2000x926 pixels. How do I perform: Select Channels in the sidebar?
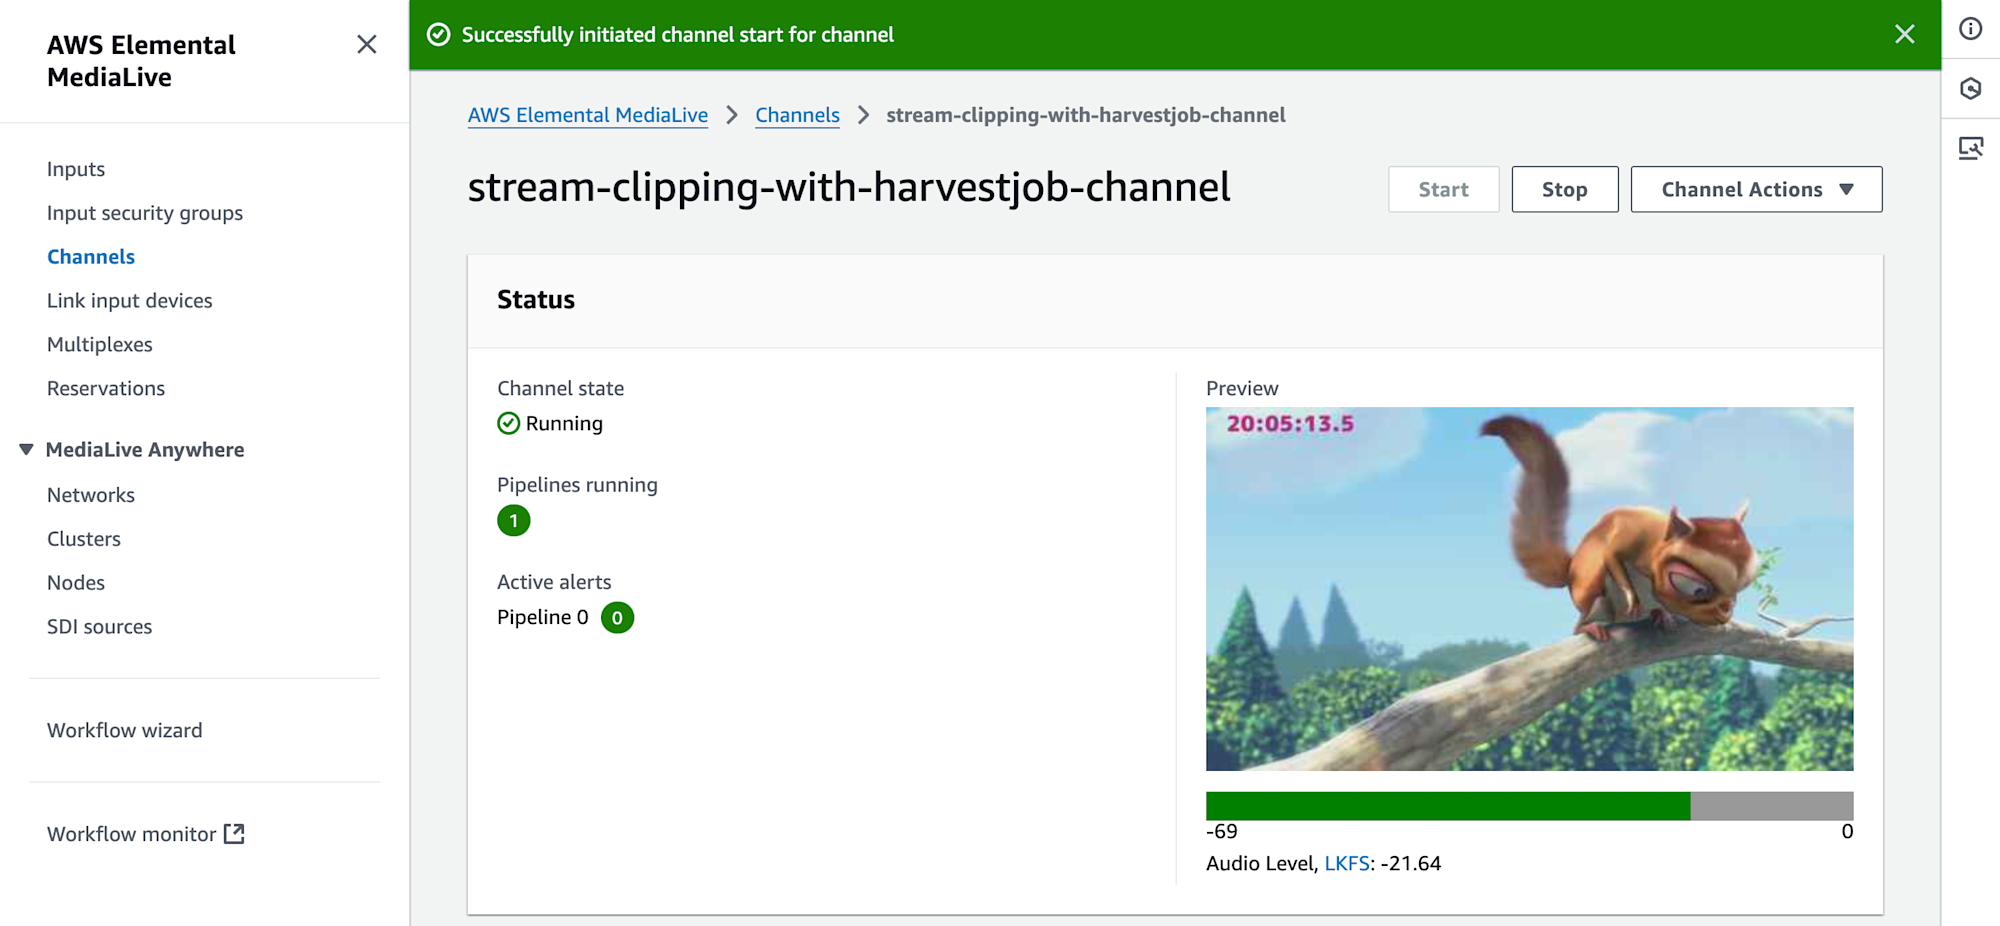tap(91, 257)
